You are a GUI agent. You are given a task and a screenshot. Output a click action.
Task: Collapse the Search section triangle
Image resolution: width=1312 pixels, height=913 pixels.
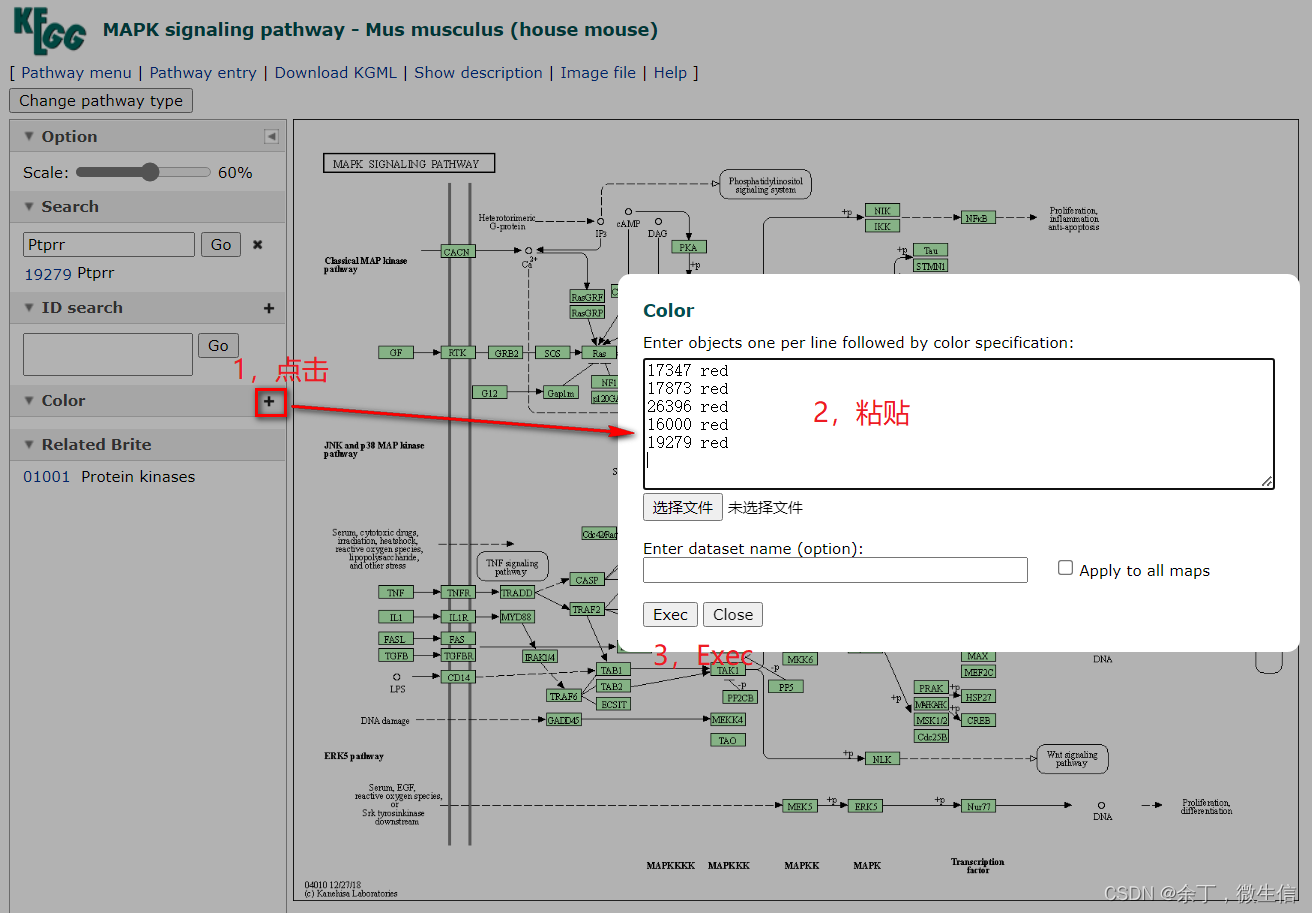point(29,207)
